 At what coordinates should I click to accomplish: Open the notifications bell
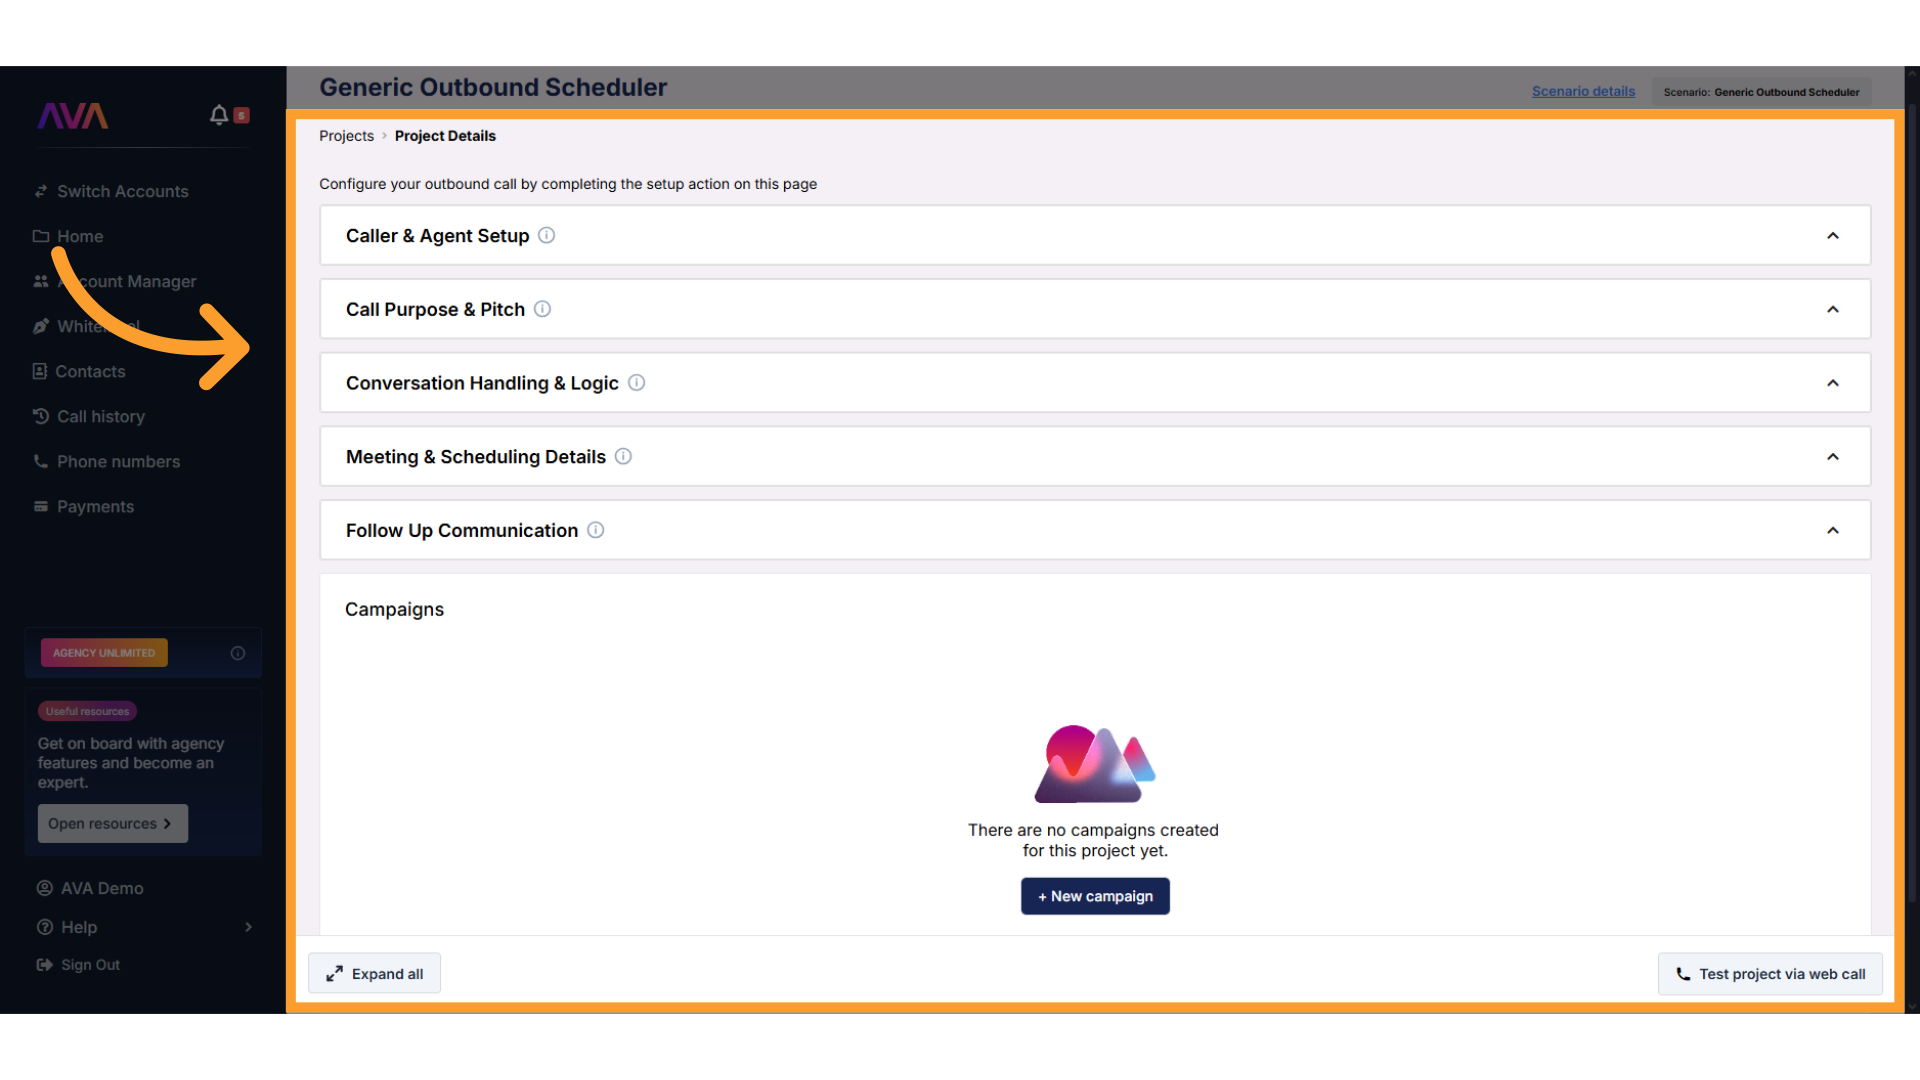pyautogui.click(x=219, y=115)
